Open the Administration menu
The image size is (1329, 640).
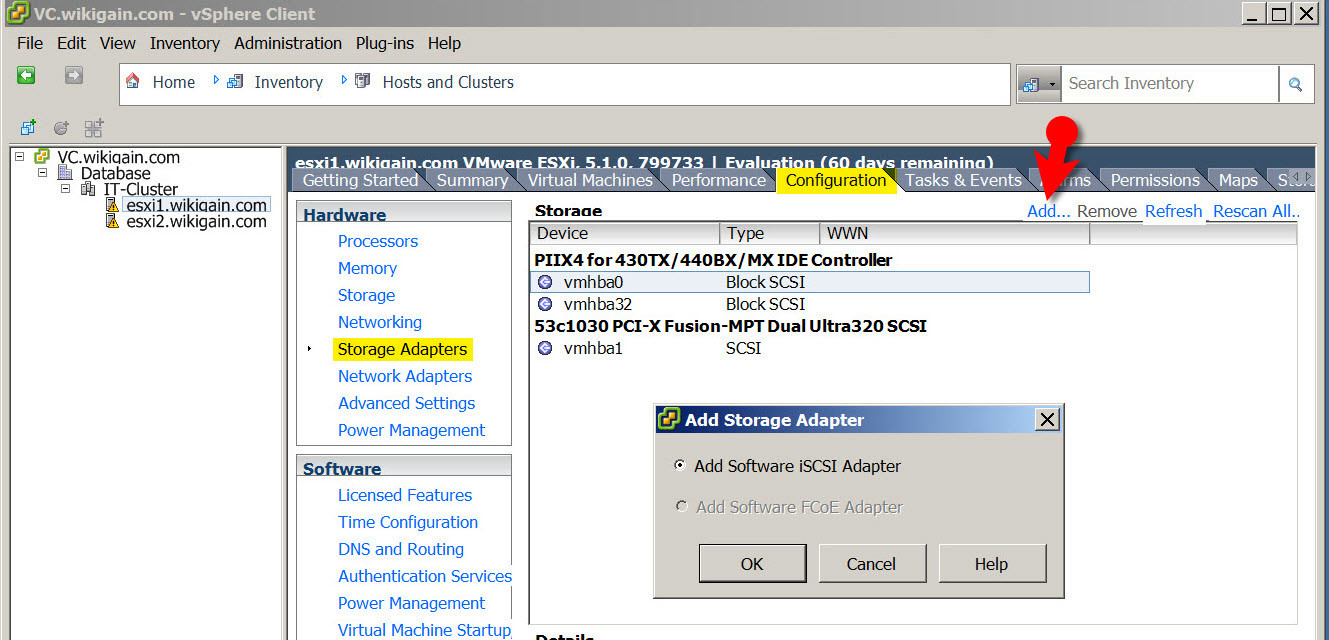(288, 43)
